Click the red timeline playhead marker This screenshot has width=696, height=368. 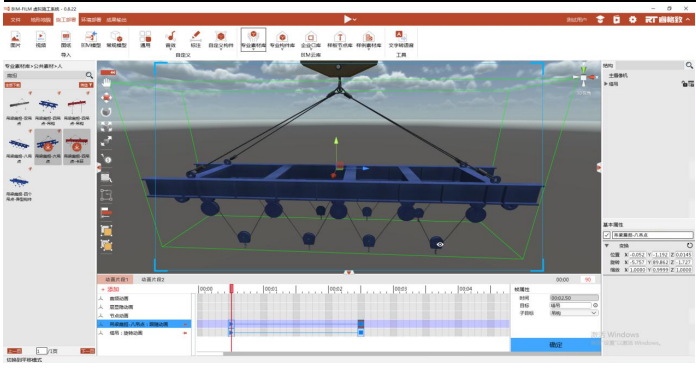click(231, 289)
